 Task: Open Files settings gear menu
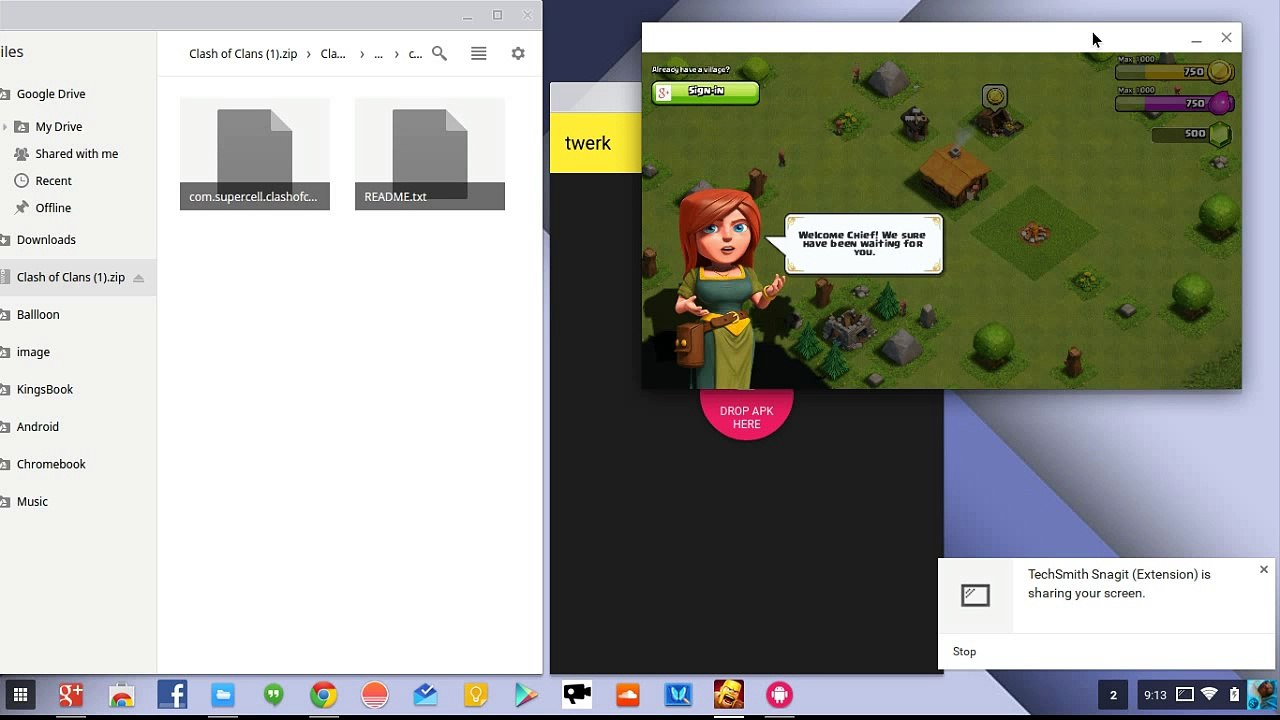[518, 54]
